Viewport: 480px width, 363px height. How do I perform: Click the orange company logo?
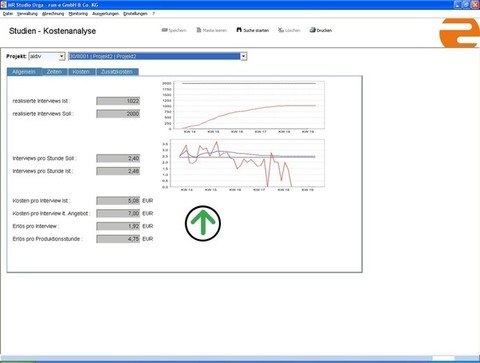point(459,33)
